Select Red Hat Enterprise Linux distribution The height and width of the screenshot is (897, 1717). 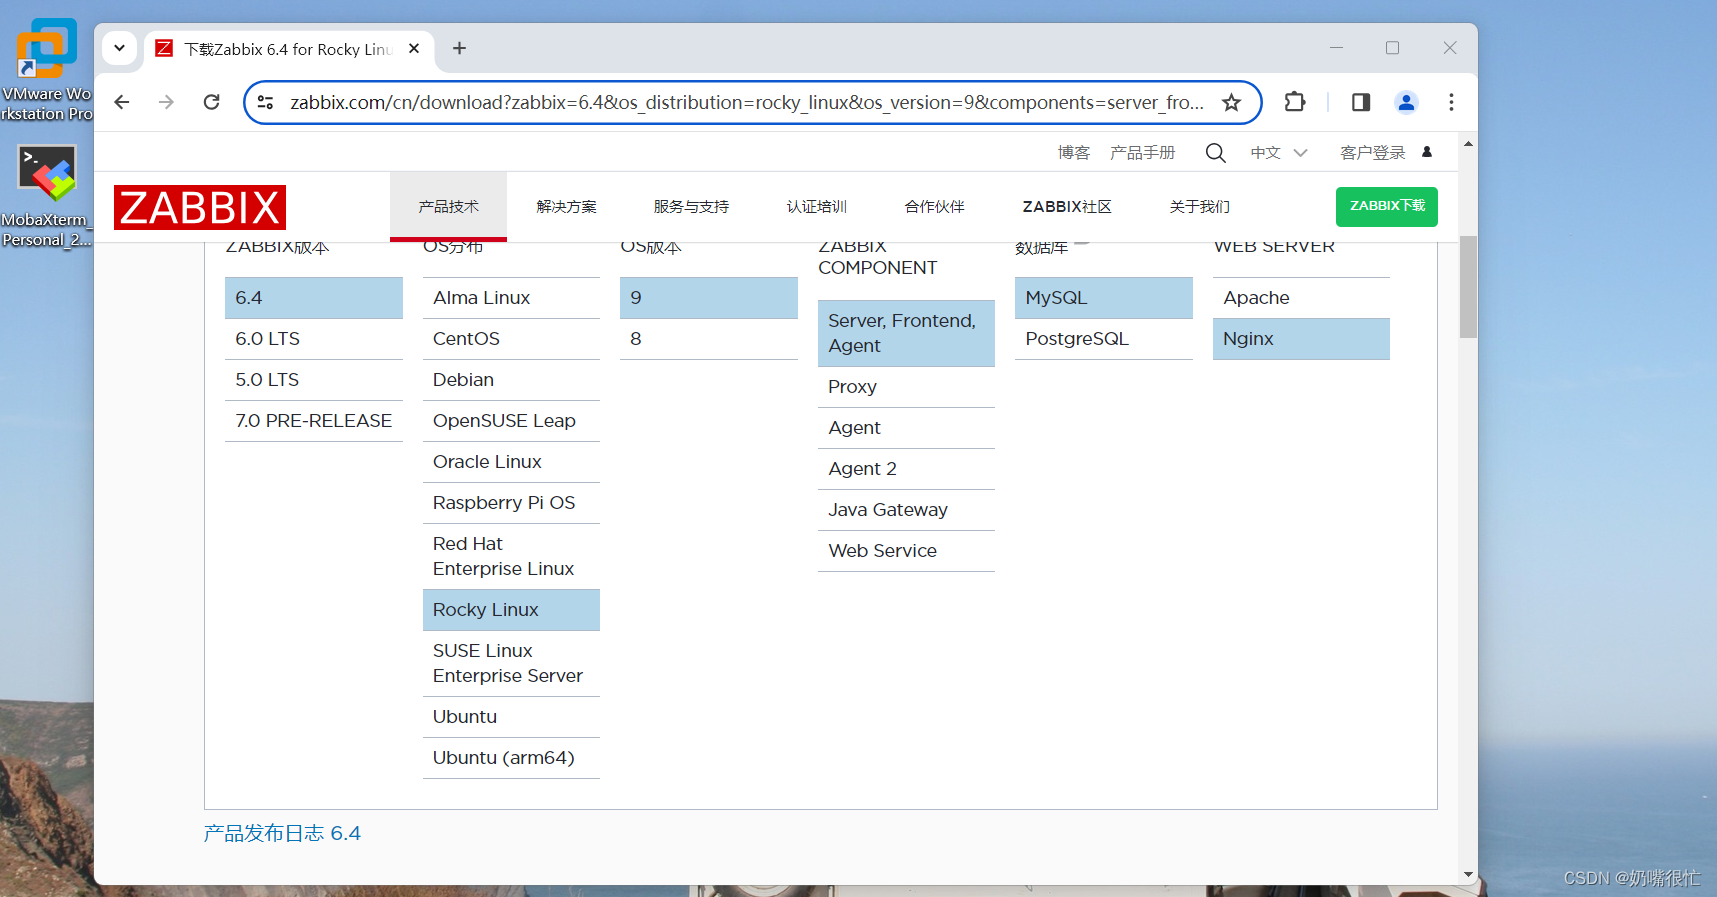(x=511, y=556)
